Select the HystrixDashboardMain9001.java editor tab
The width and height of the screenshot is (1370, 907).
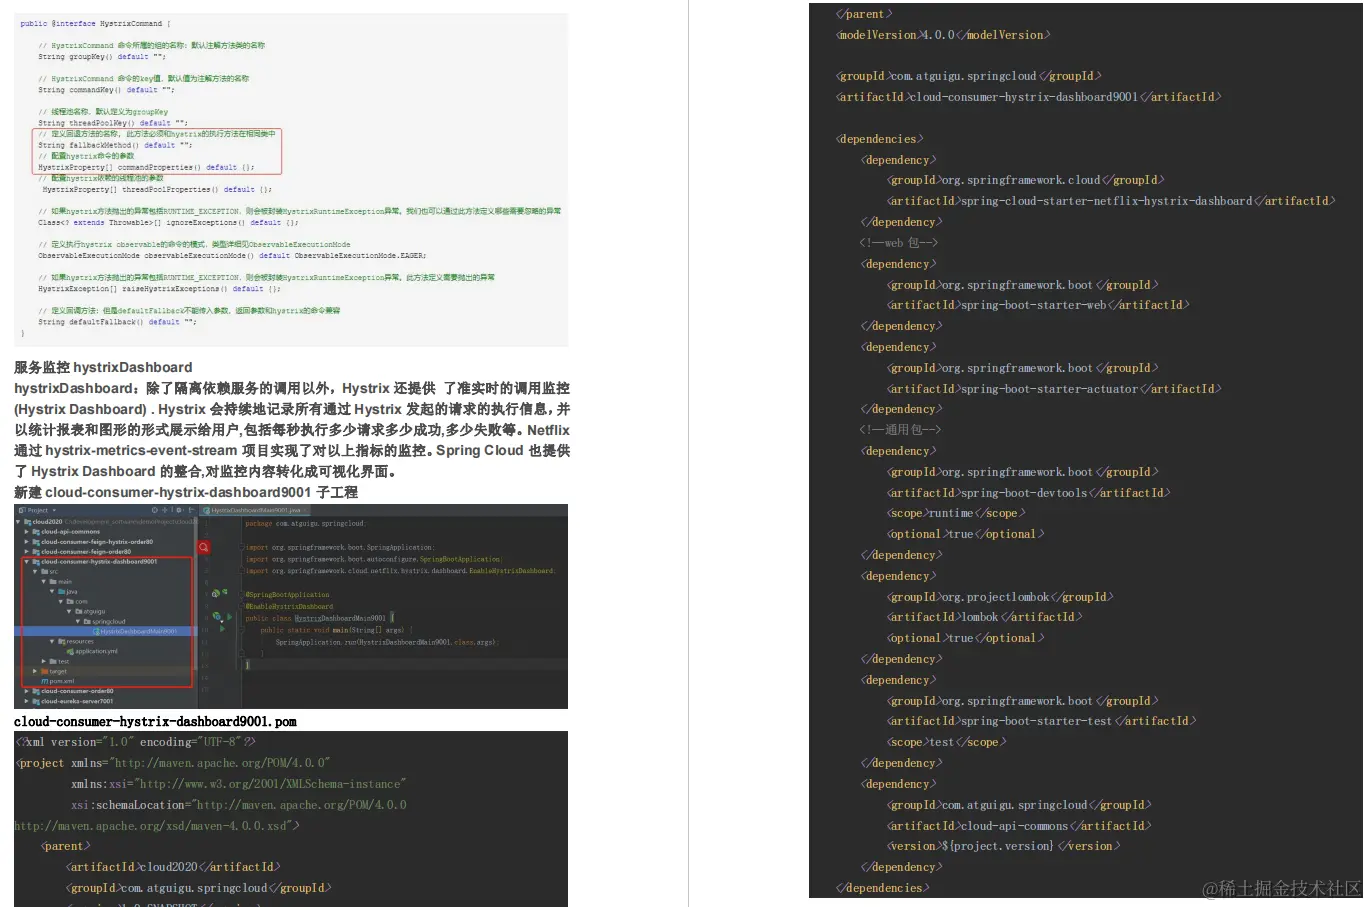254,510
